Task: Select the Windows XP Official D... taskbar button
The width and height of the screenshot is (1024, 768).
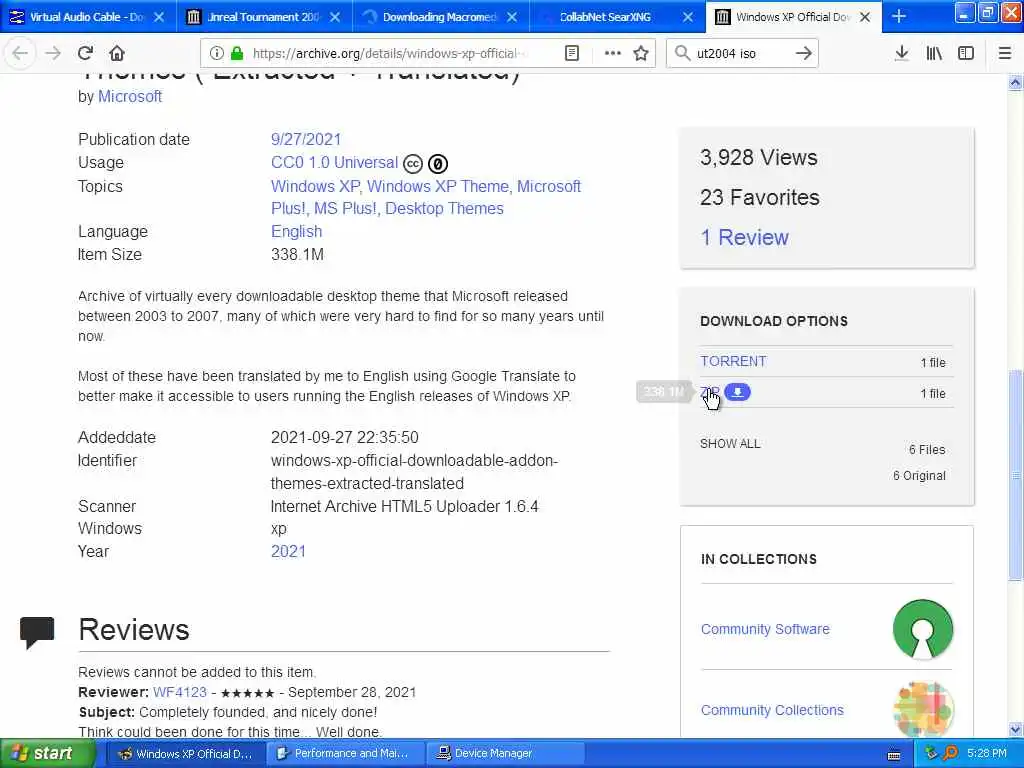Action: 186,754
